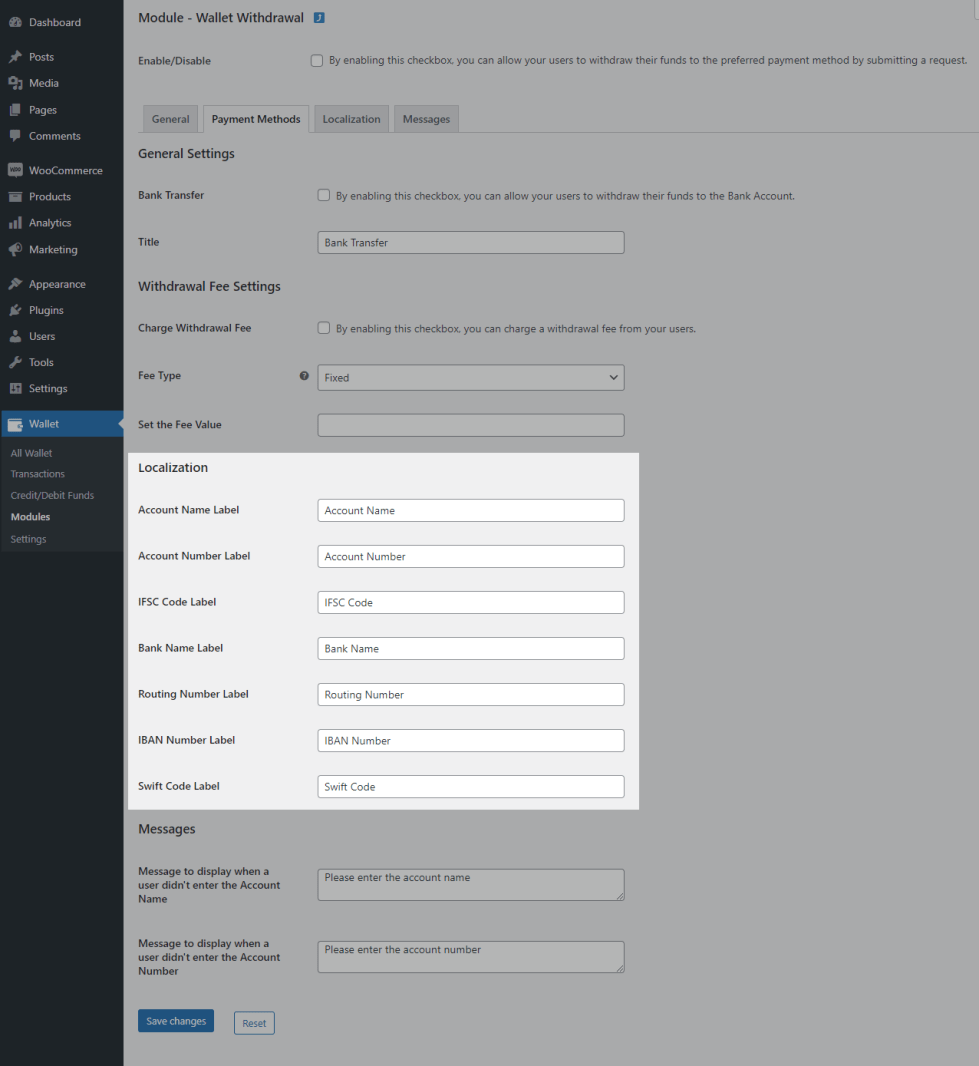Open WooCommerce via its sidebar icon

pyautogui.click(x=15, y=170)
